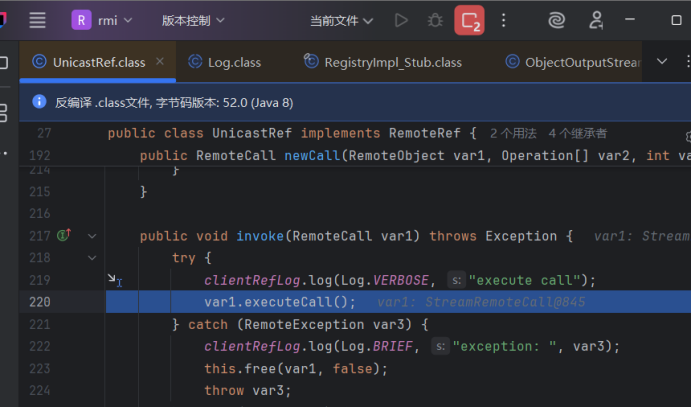Show the hidden editor tabs list

click(661, 62)
